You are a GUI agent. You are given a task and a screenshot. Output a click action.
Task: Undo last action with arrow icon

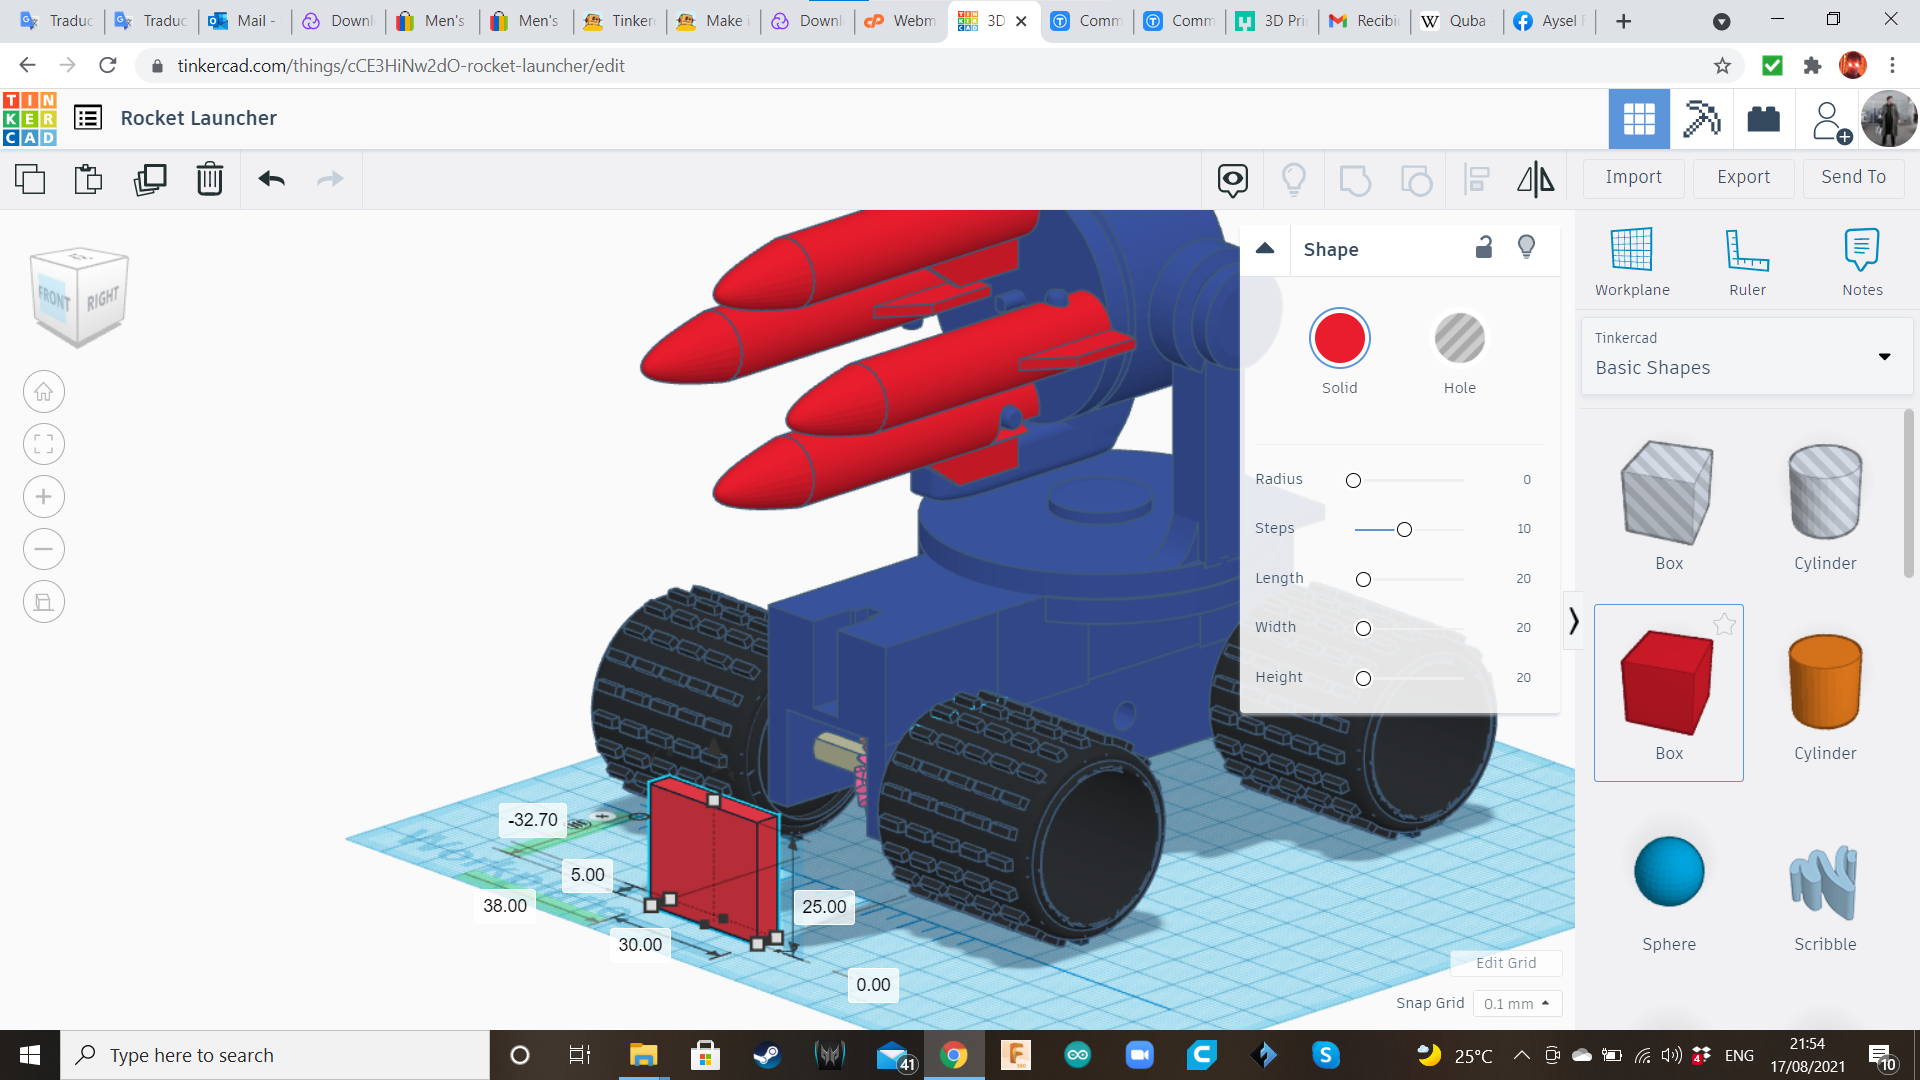click(271, 179)
